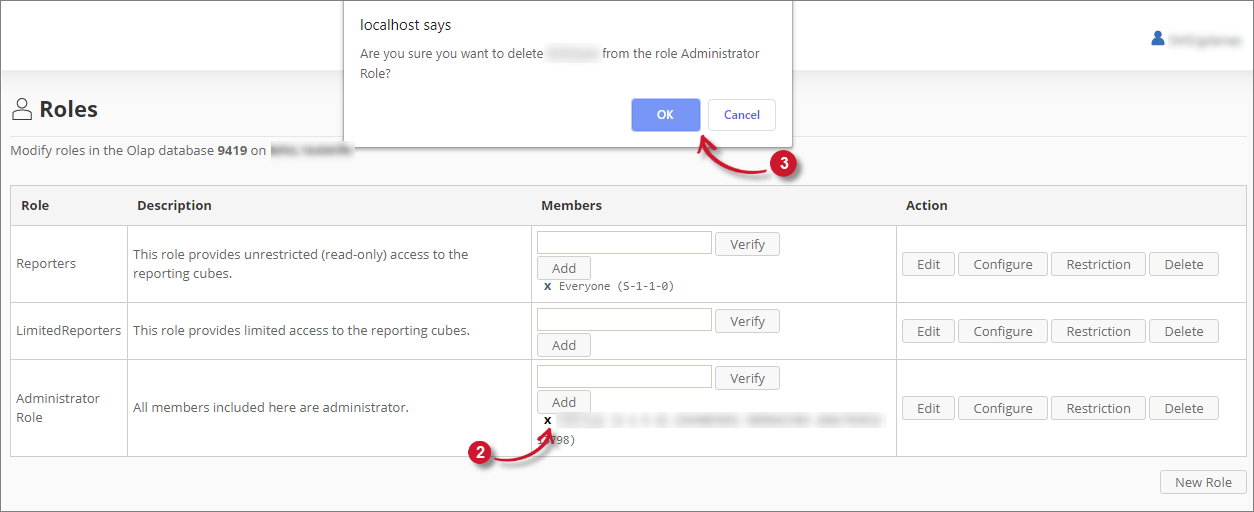The height and width of the screenshot is (512, 1254).
Task: Focus the Reporters member input field
Action: click(x=624, y=243)
